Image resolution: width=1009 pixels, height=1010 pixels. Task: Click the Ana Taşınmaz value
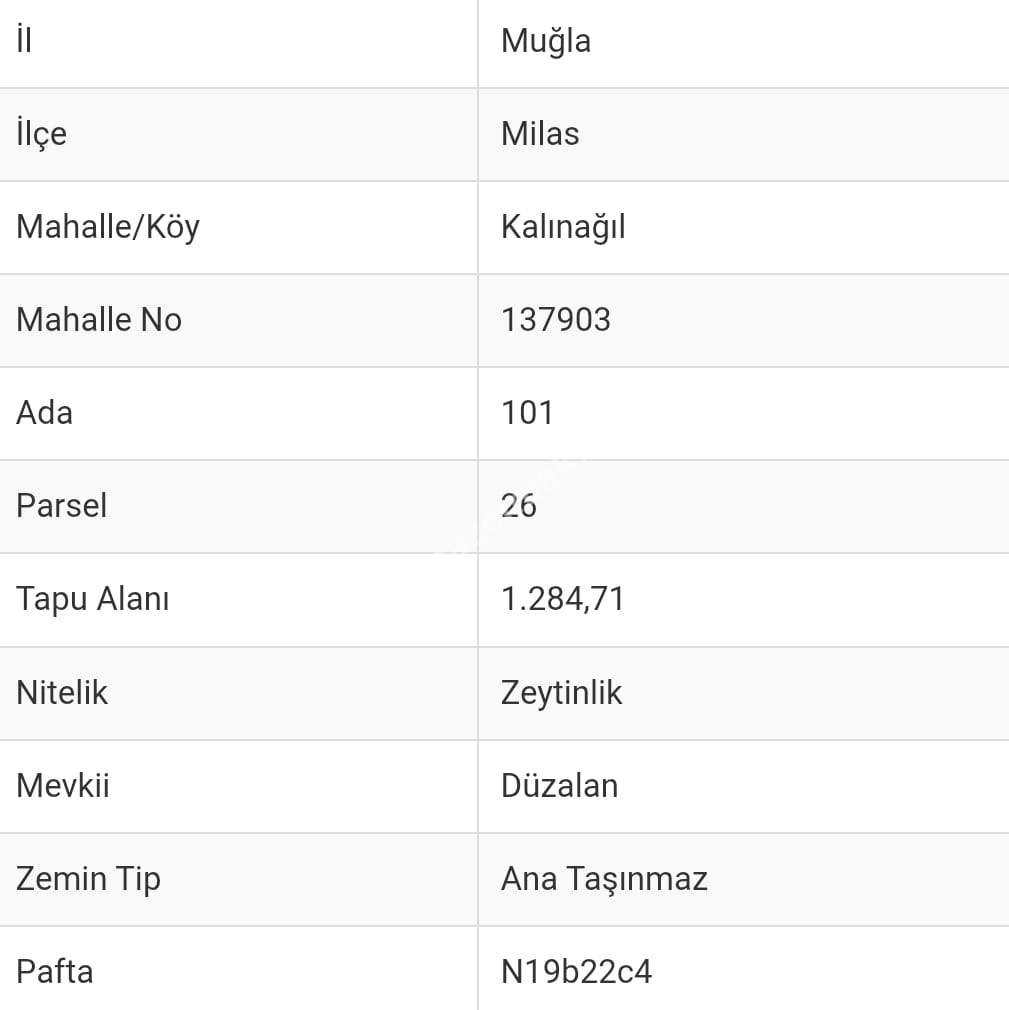(604, 878)
